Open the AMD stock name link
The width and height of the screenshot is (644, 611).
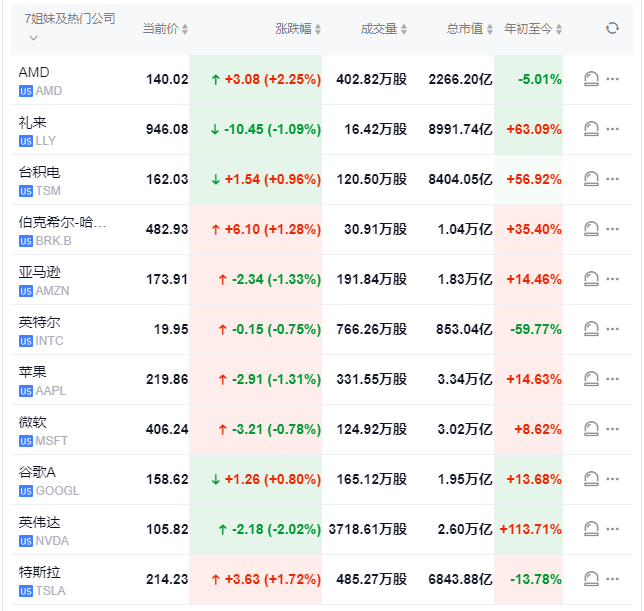coord(34,72)
